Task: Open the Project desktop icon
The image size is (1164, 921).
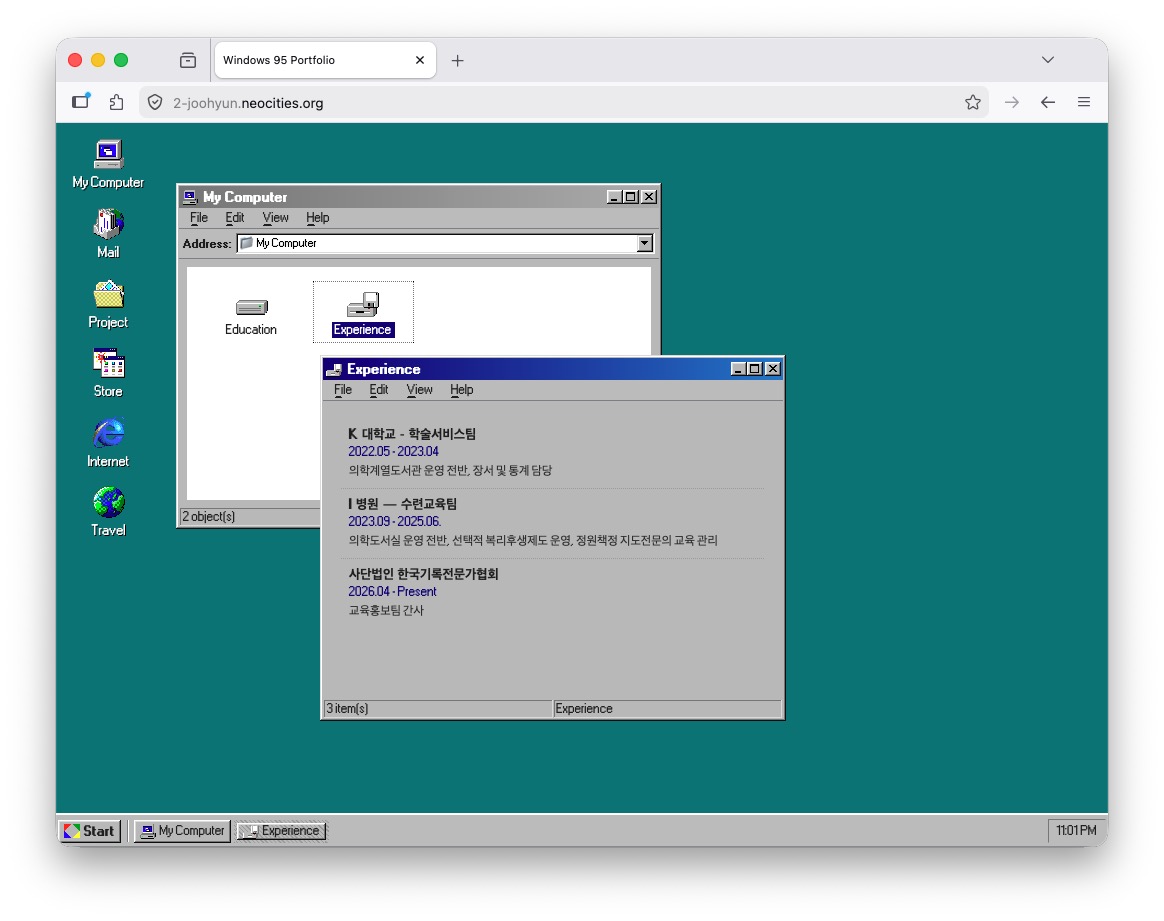Action: point(108,303)
